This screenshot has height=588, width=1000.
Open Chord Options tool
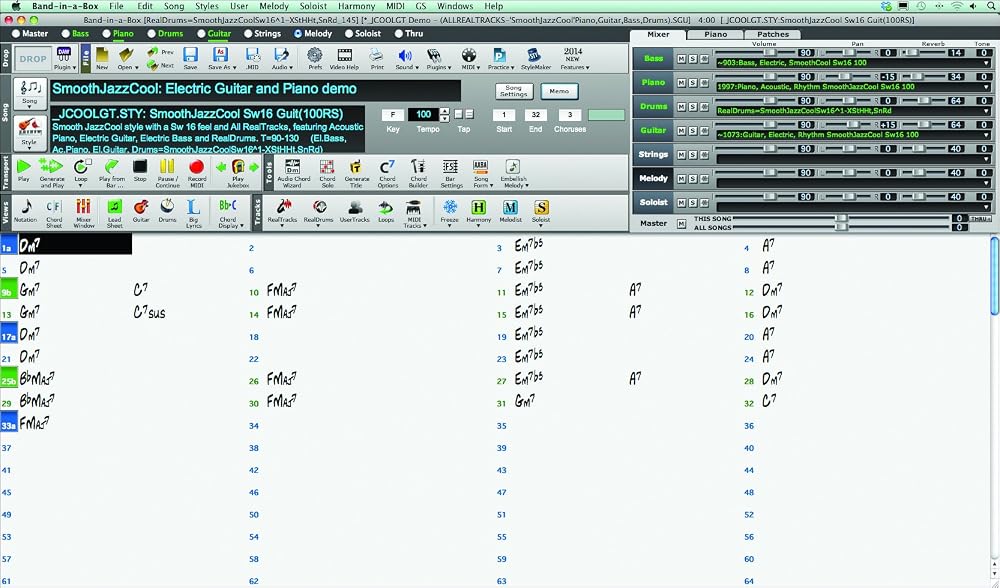pos(387,173)
